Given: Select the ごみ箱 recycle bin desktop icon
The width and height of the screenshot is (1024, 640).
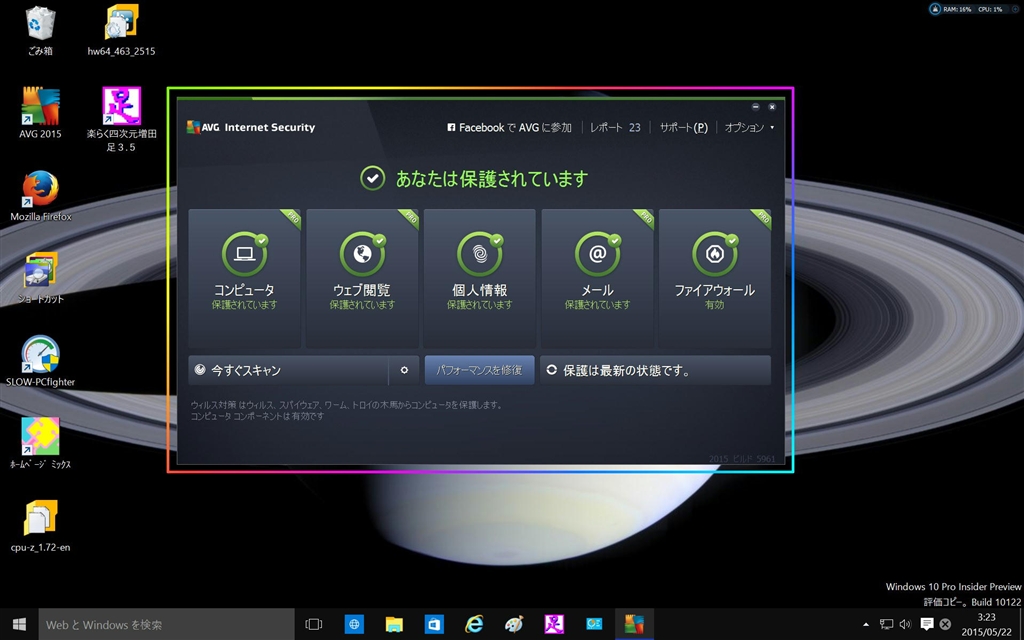Looking at the screenshot, I should 40,30.
